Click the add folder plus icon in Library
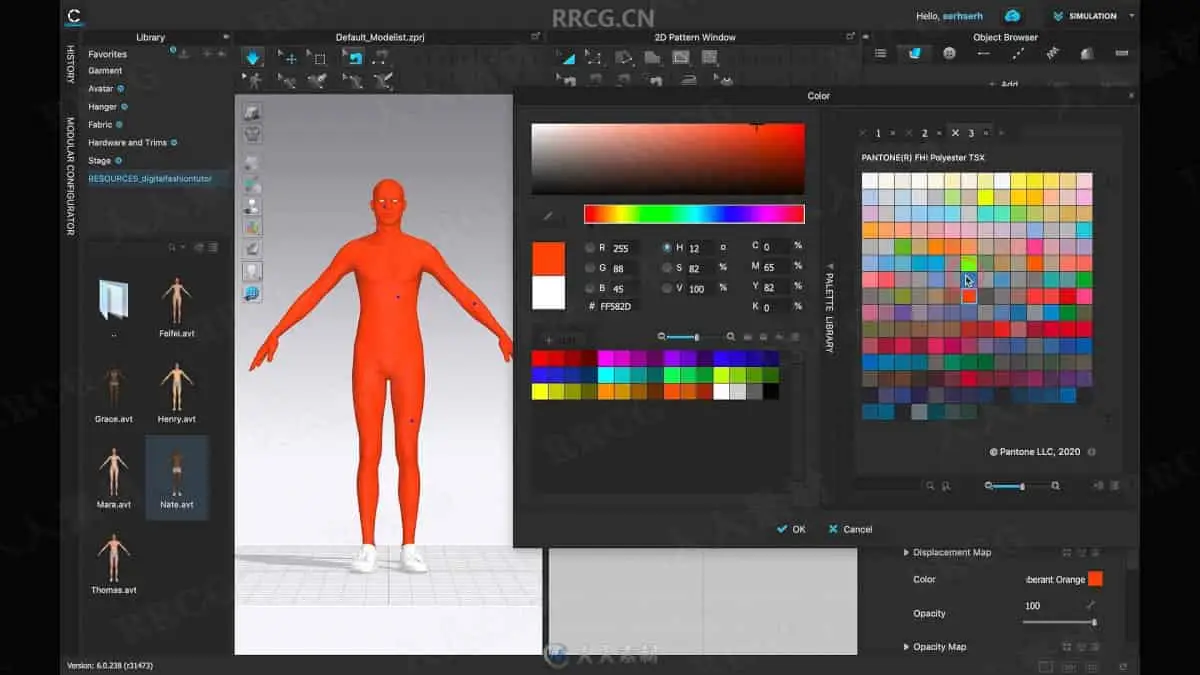This screenshot has width=1200, height=675. (x=206, y=53)
